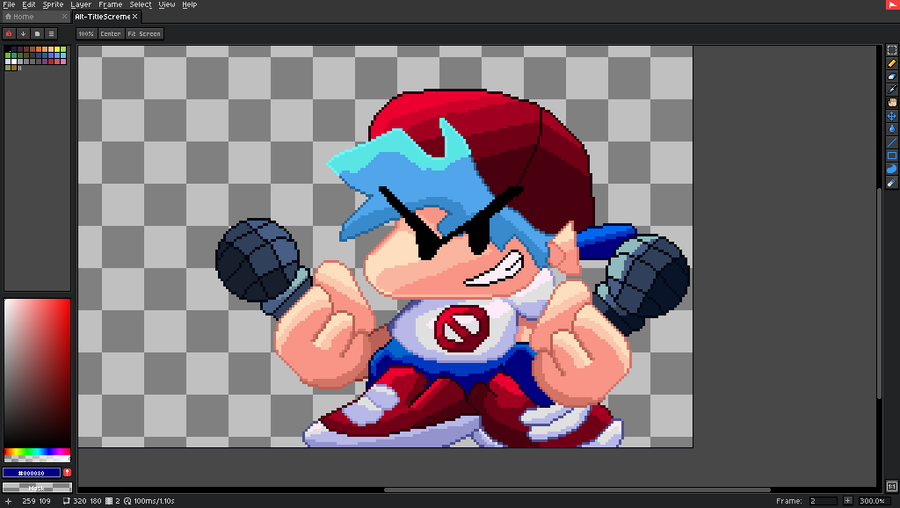The image size is (900, 508).
Task: Select the black palette swatch
Action: coord(7,49)
